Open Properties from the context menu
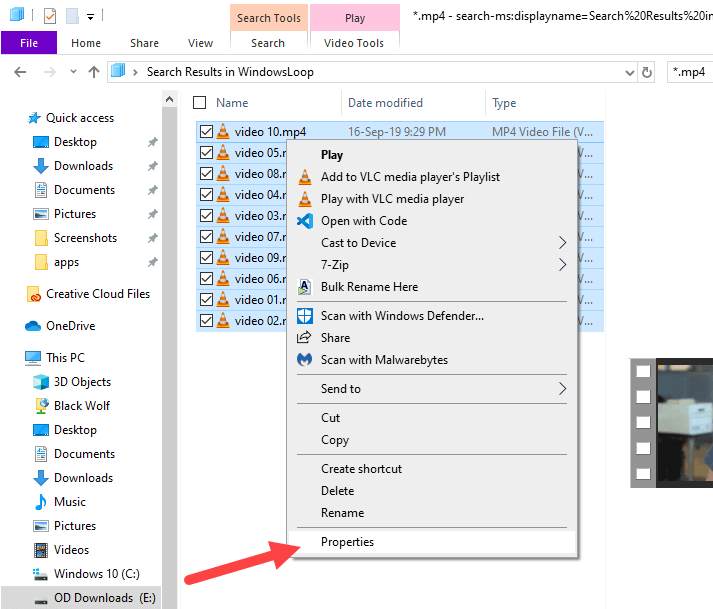Image resolution: width=713 pixels, height=609 pixels. pos(432,542)
